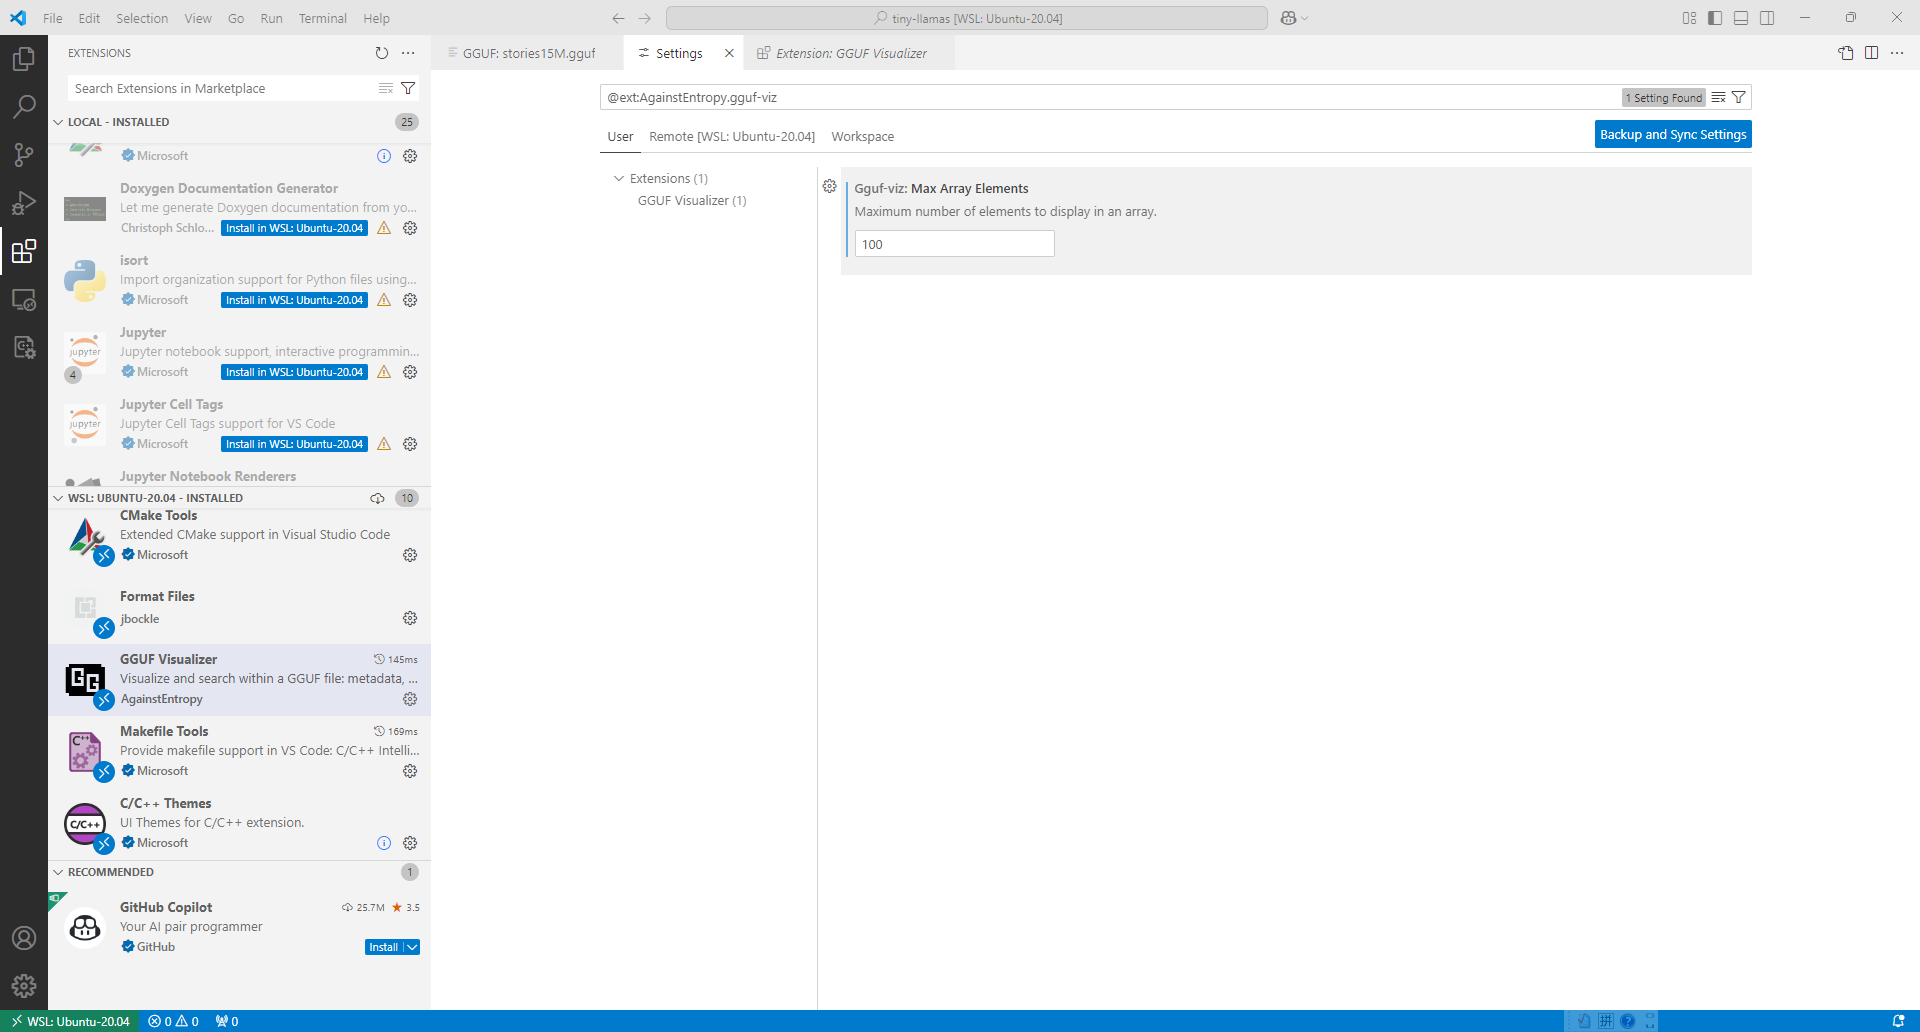The height and width of the screenshot is (1032, 1920).
Task: Split the editor to the right
Action: pos(1871,53)
